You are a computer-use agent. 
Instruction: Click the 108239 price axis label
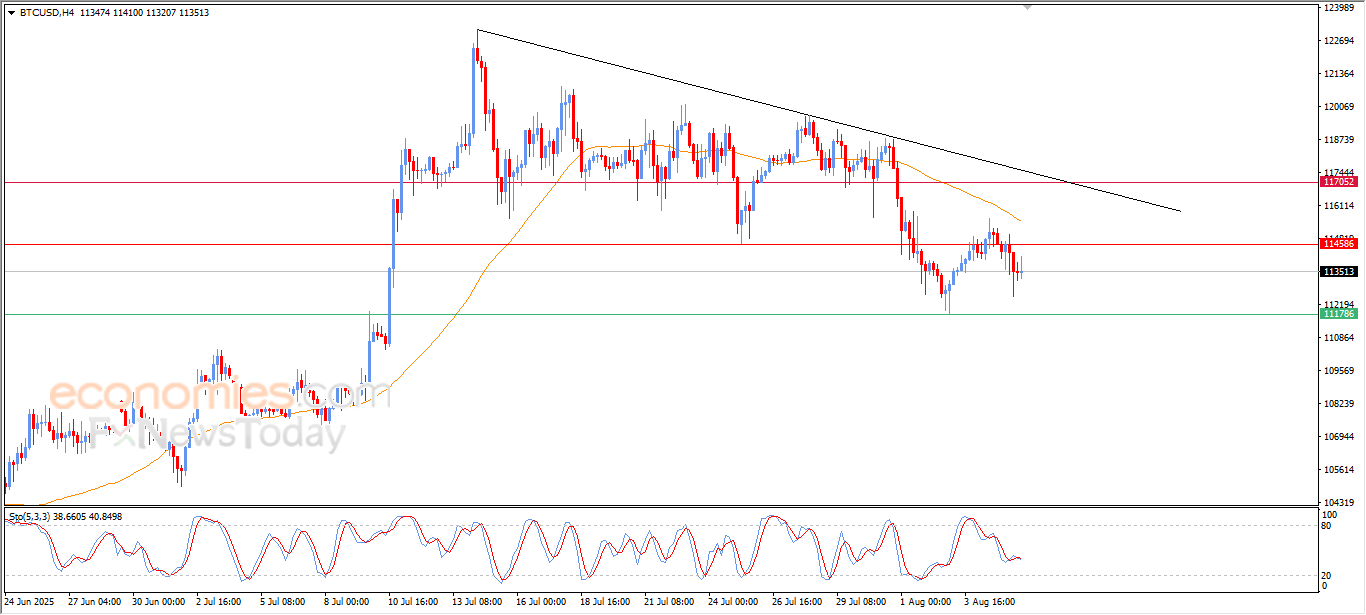(x=1338, y=404)
